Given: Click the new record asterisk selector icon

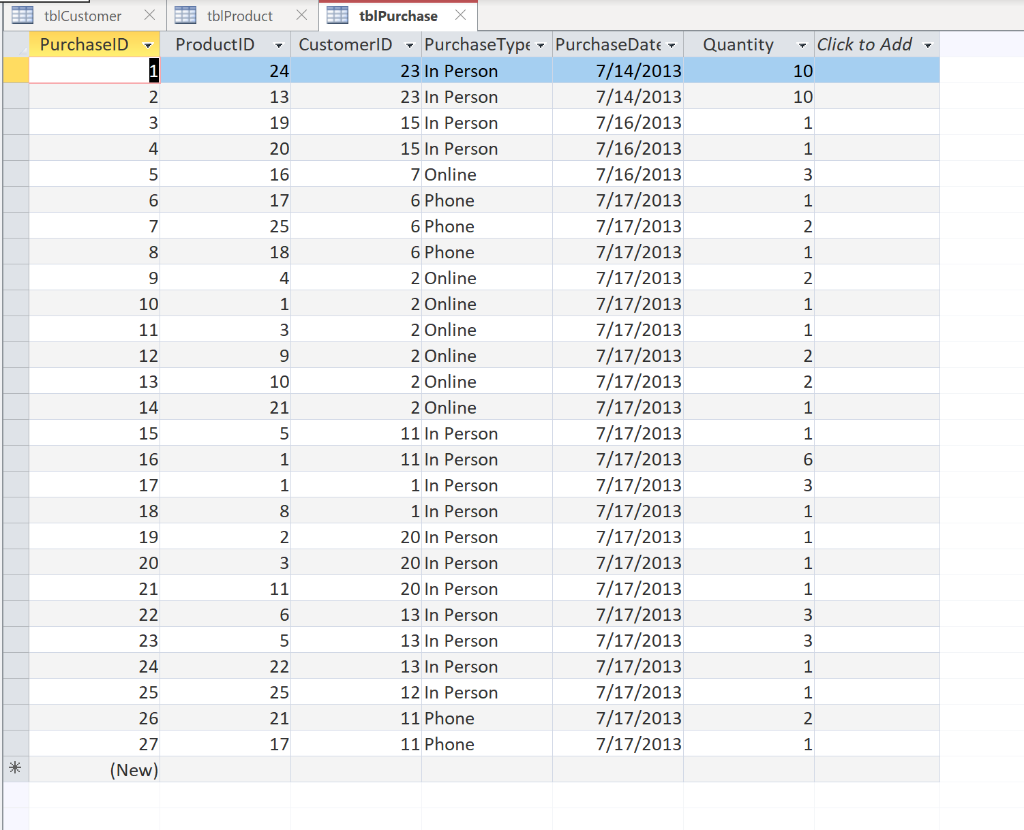Looking at the screenshot, I should [14, 769].
